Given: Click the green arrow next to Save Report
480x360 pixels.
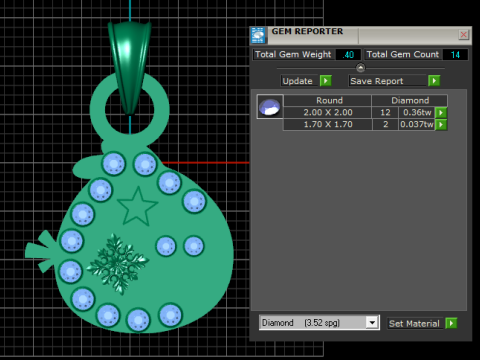Looking at the screenshot, I should [x=434, y=81].
